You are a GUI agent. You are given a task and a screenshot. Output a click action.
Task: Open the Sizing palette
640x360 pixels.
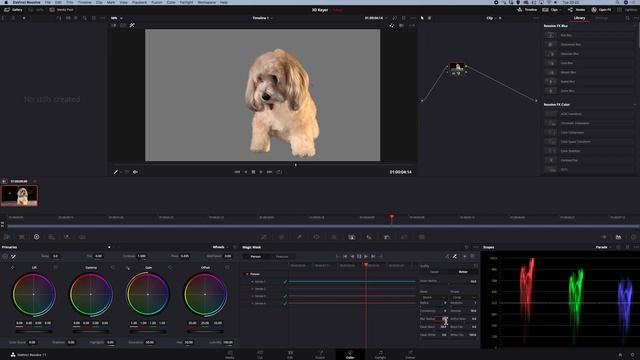pos(404,237)
